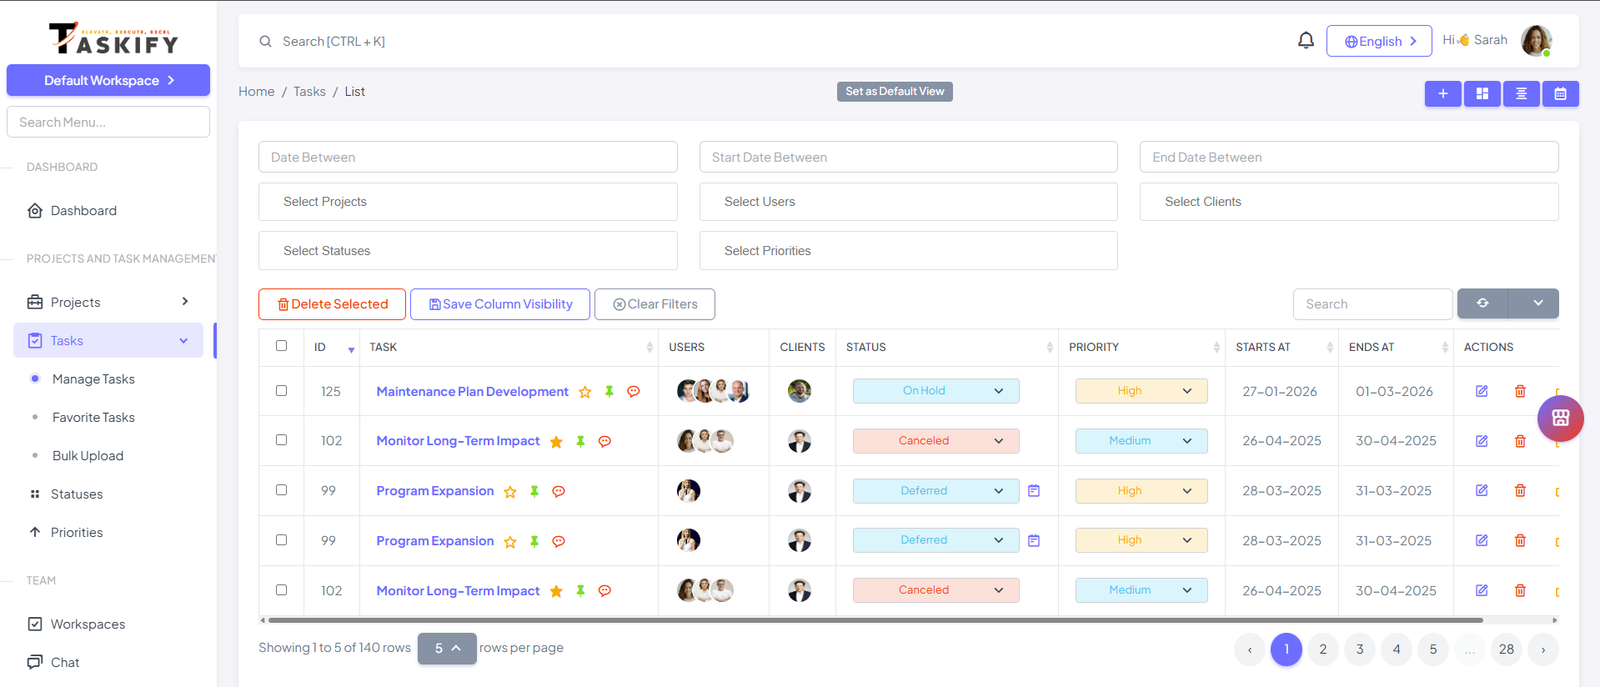
Task: Open Sarah's profile avatar
Action: pos(1536,40)
